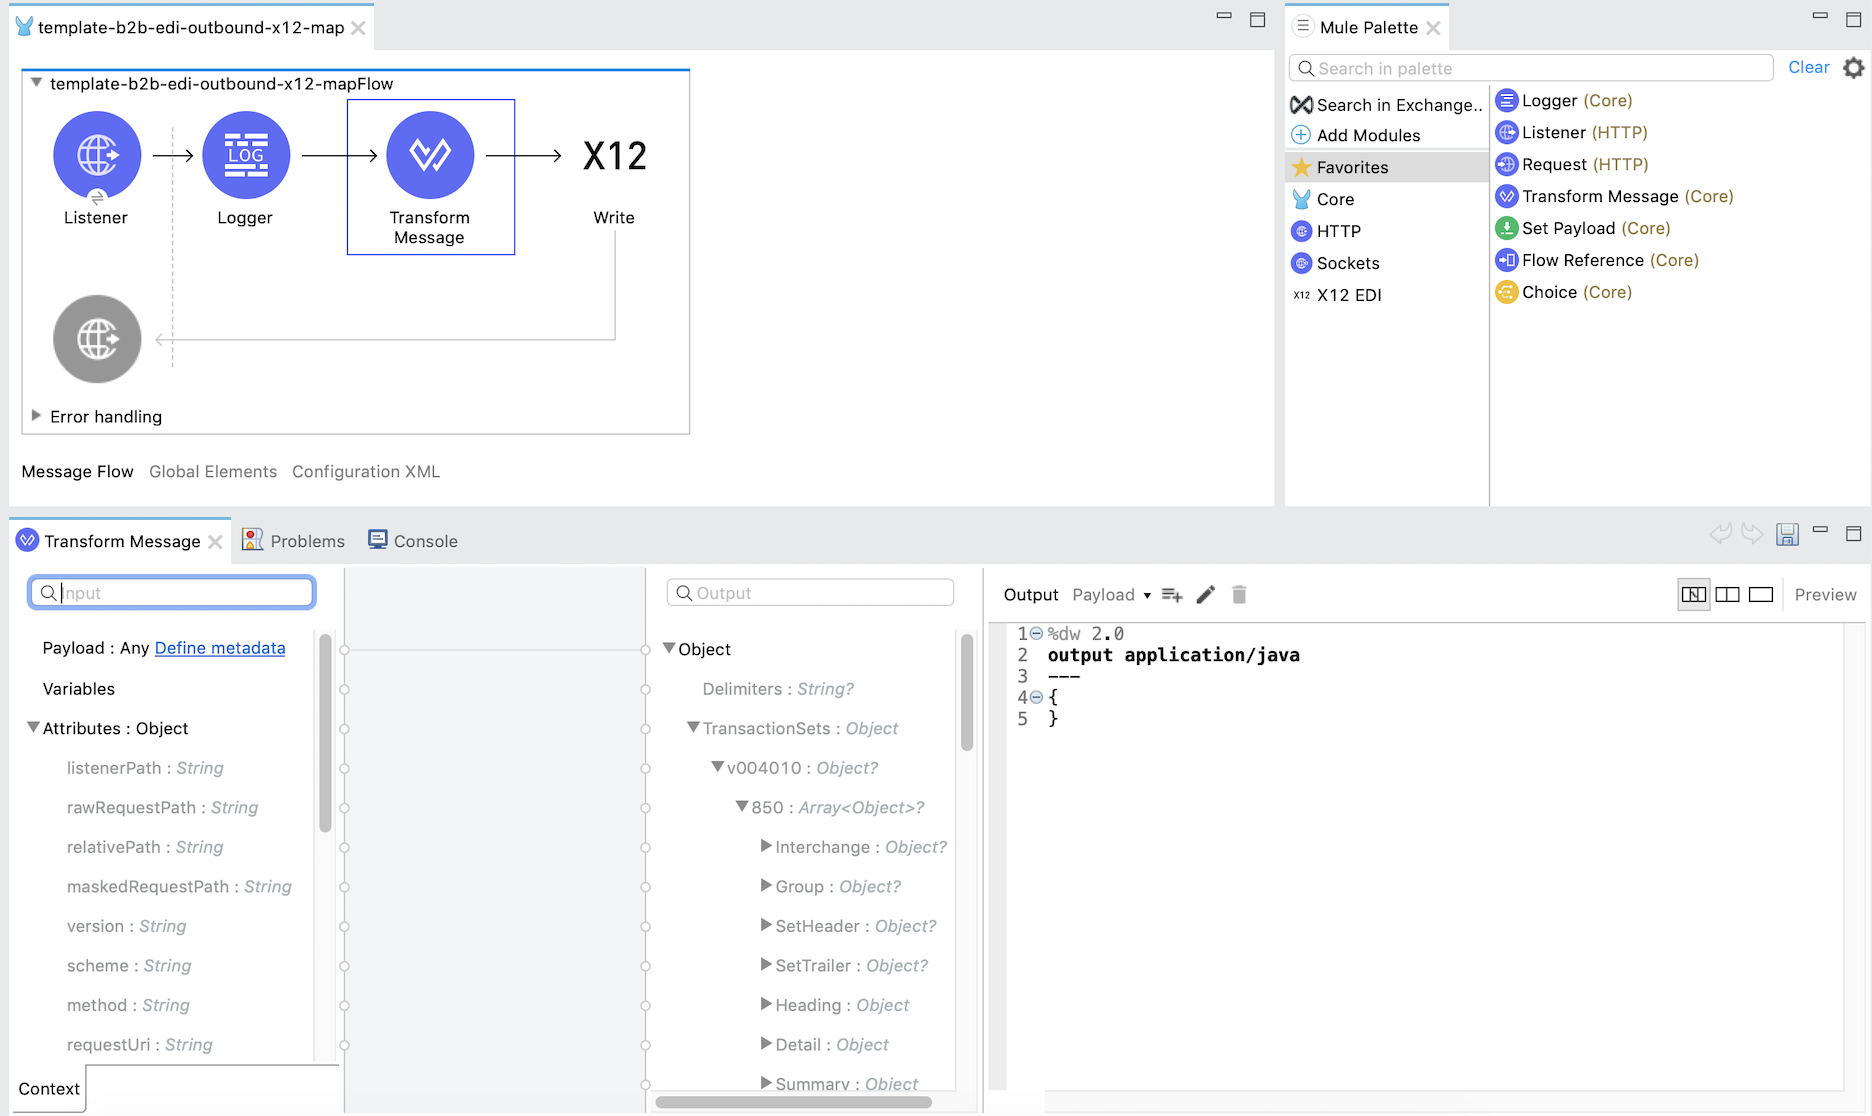Select the X12 Write component
The height and width of the screenshot is (1116, 1872).
[x=614, y=156]
